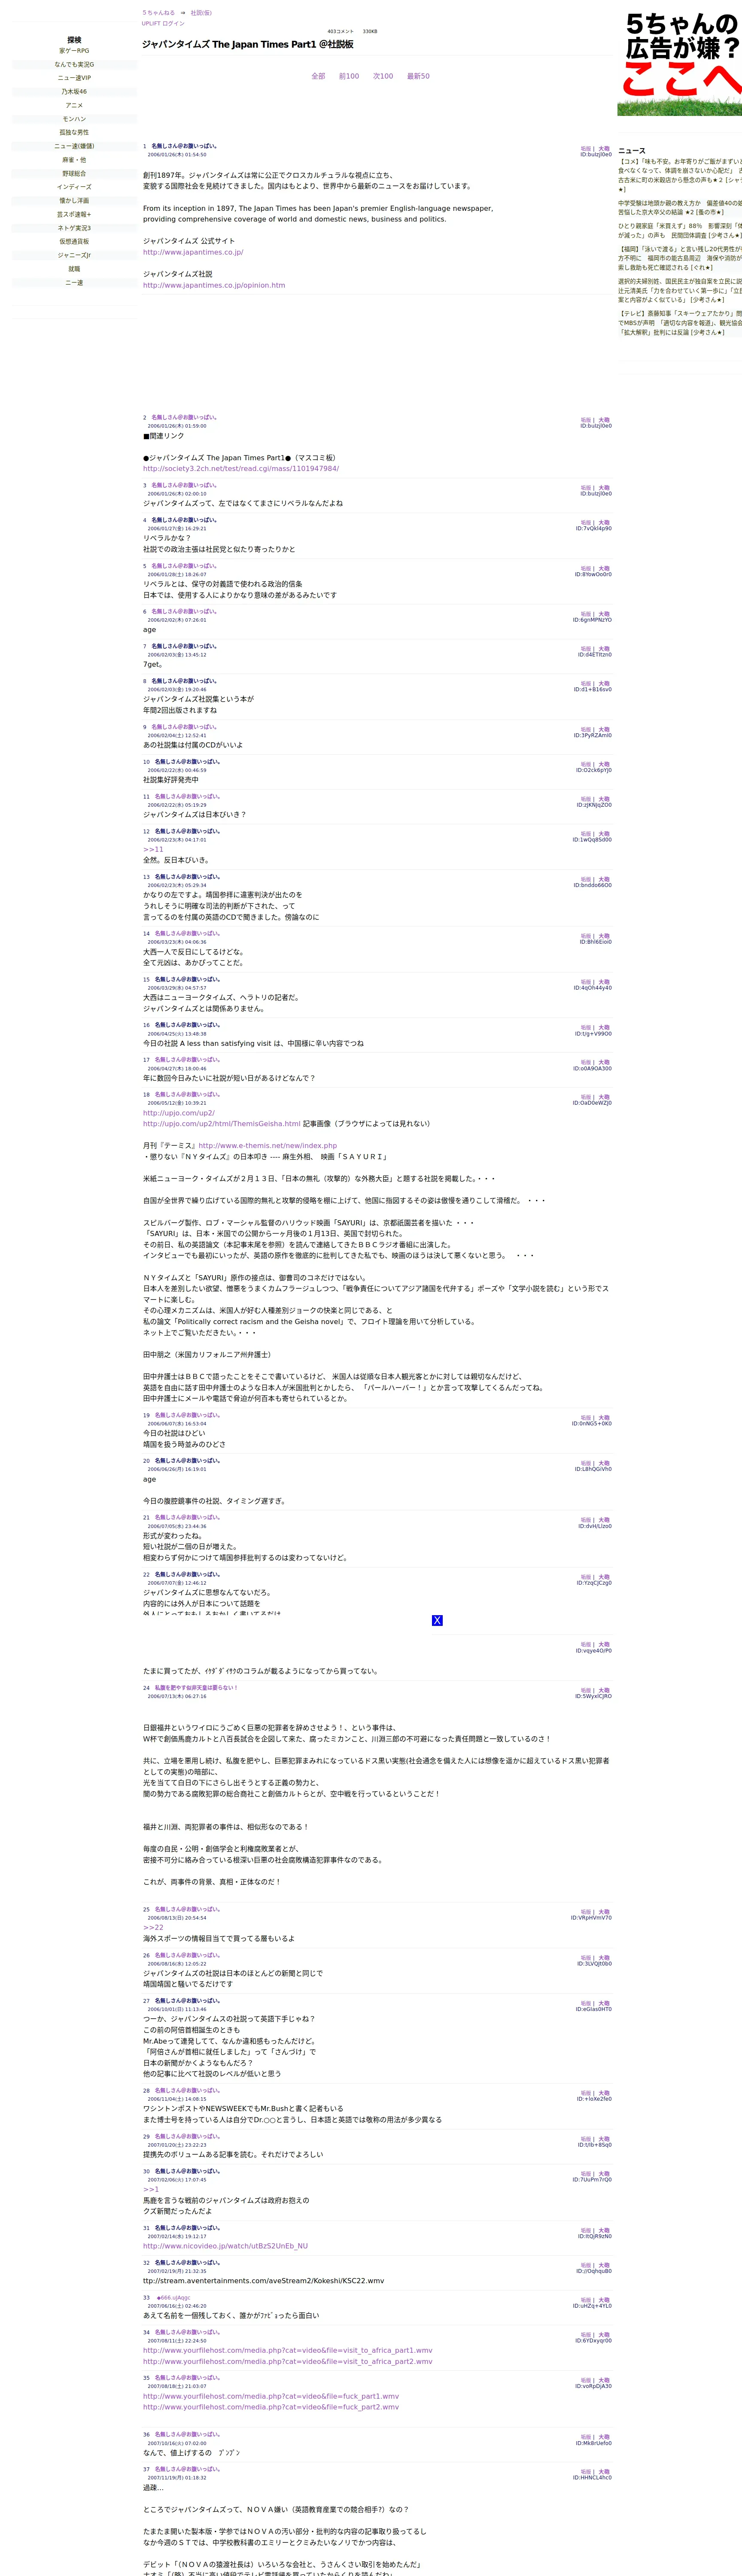
Task: Close the overlay ad with the blue X
Action: coord(437,1620)
